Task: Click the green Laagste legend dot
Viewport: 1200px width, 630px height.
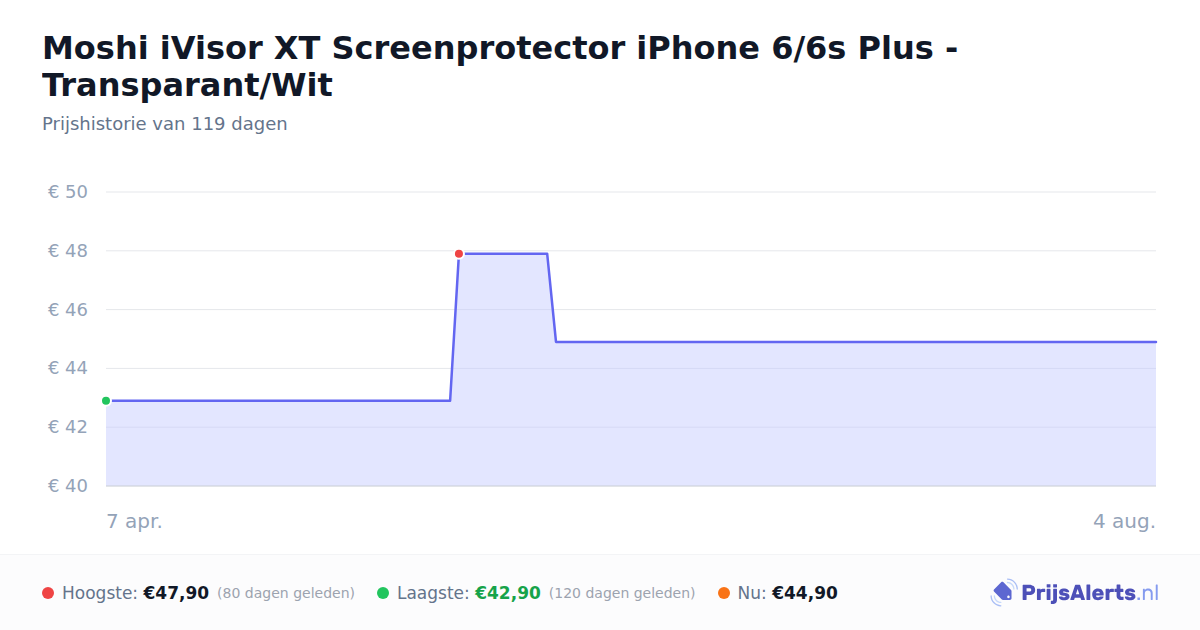Action: click(x=383, y=593)
